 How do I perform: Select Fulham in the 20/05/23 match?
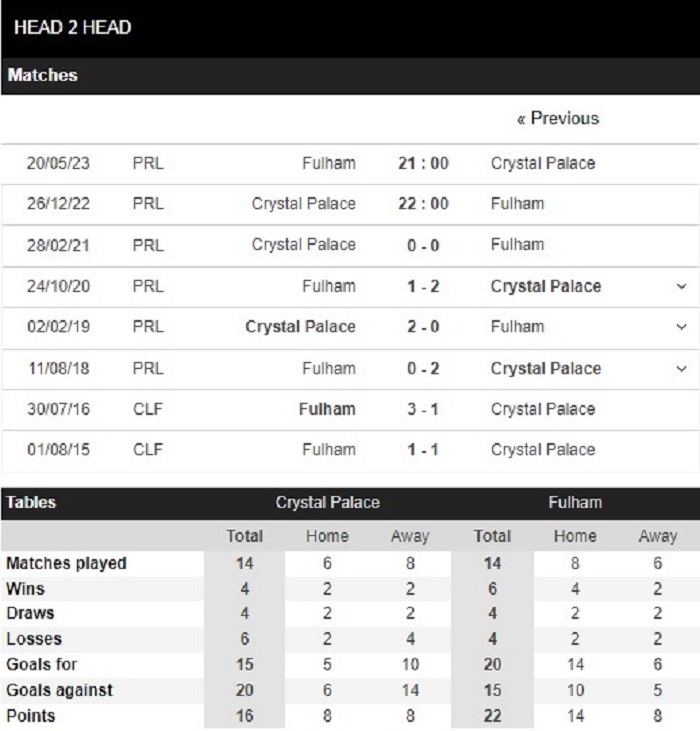pyautogui.click(x=328, y=163)
